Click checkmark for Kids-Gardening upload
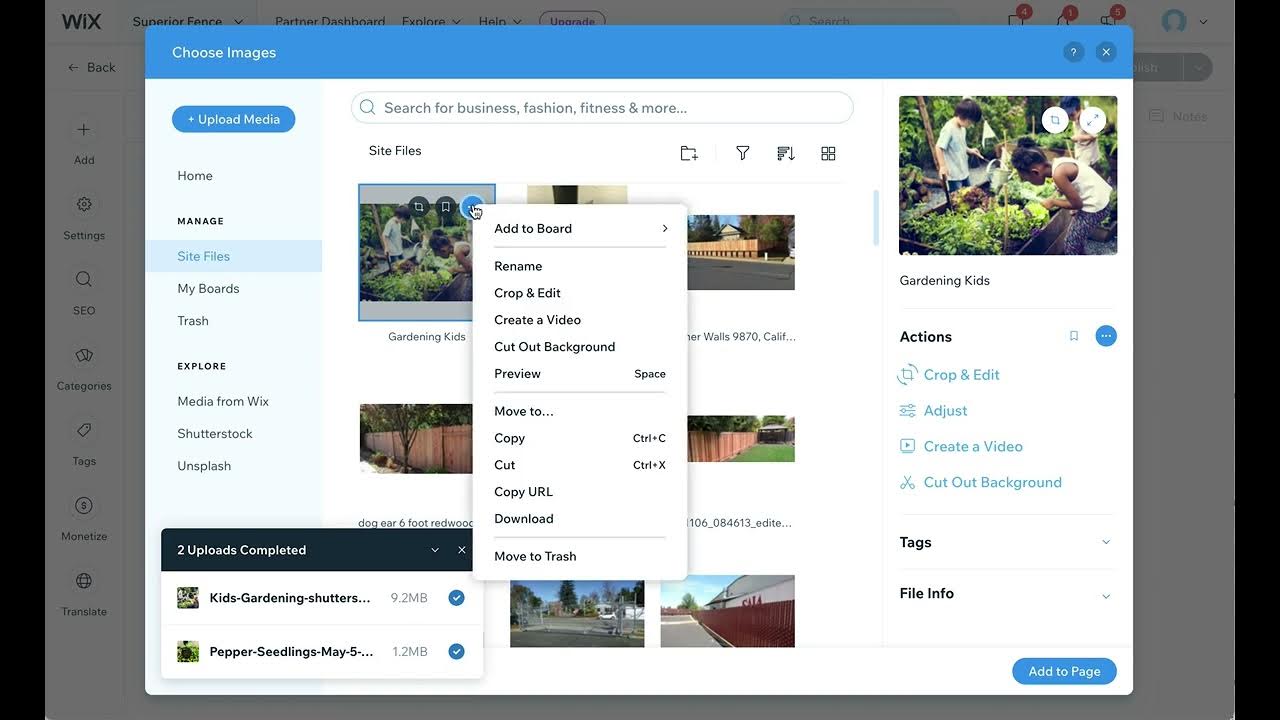The height and width of the screenshot is (720, 1280). coord(456,598)
